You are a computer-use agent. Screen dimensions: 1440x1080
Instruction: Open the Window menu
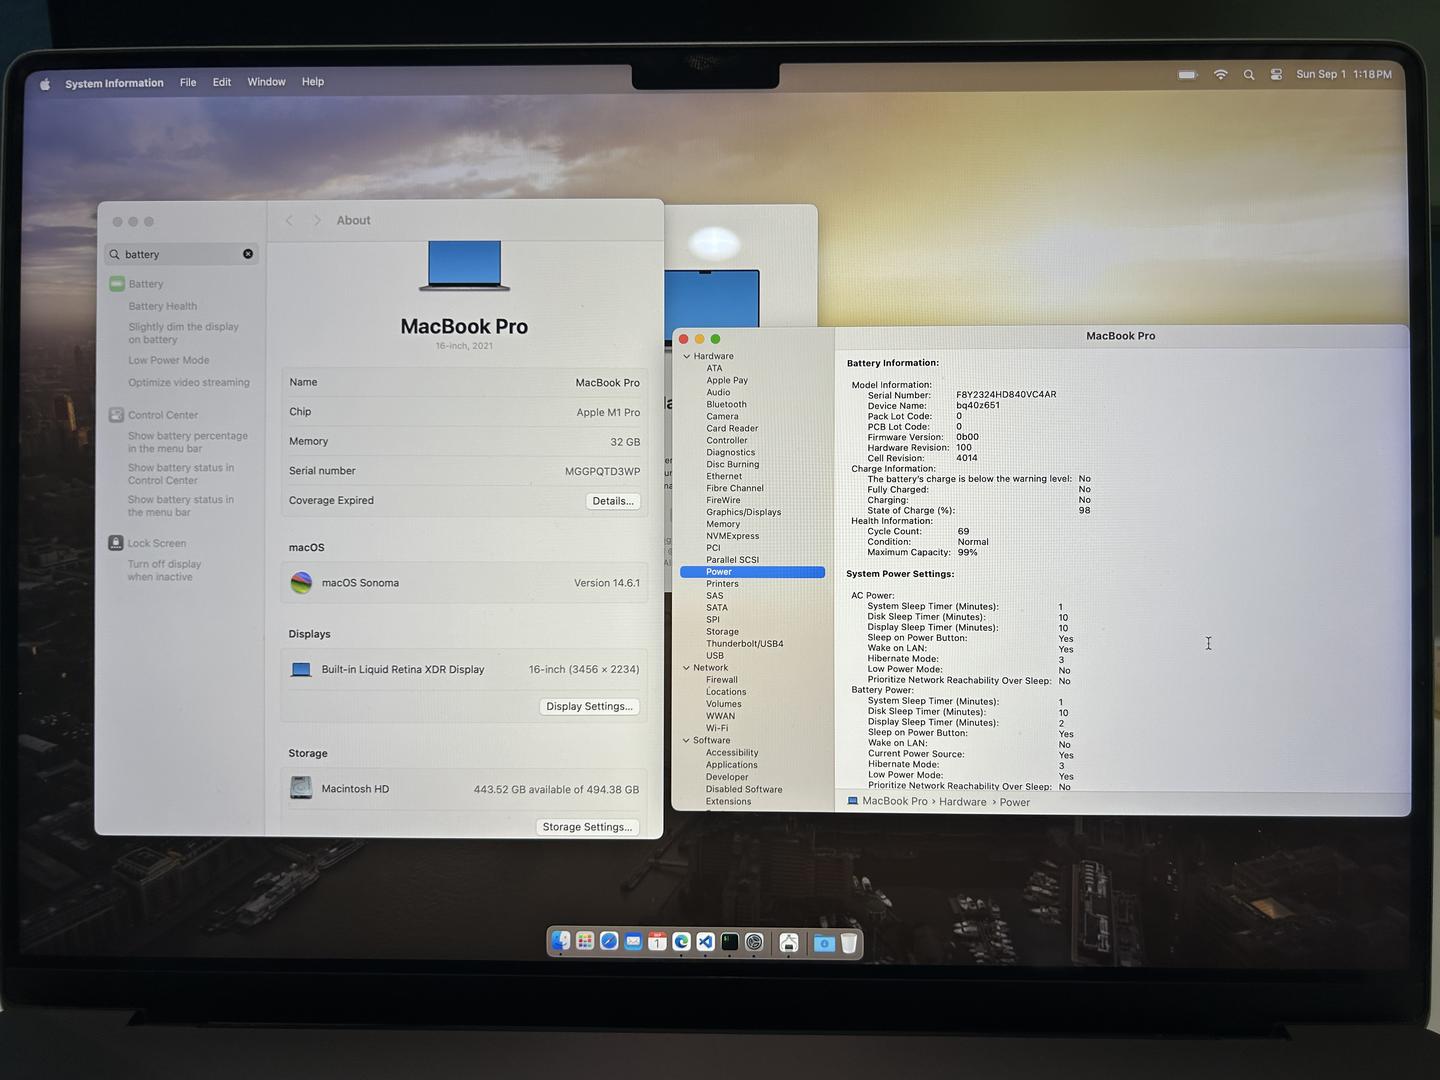266,82
